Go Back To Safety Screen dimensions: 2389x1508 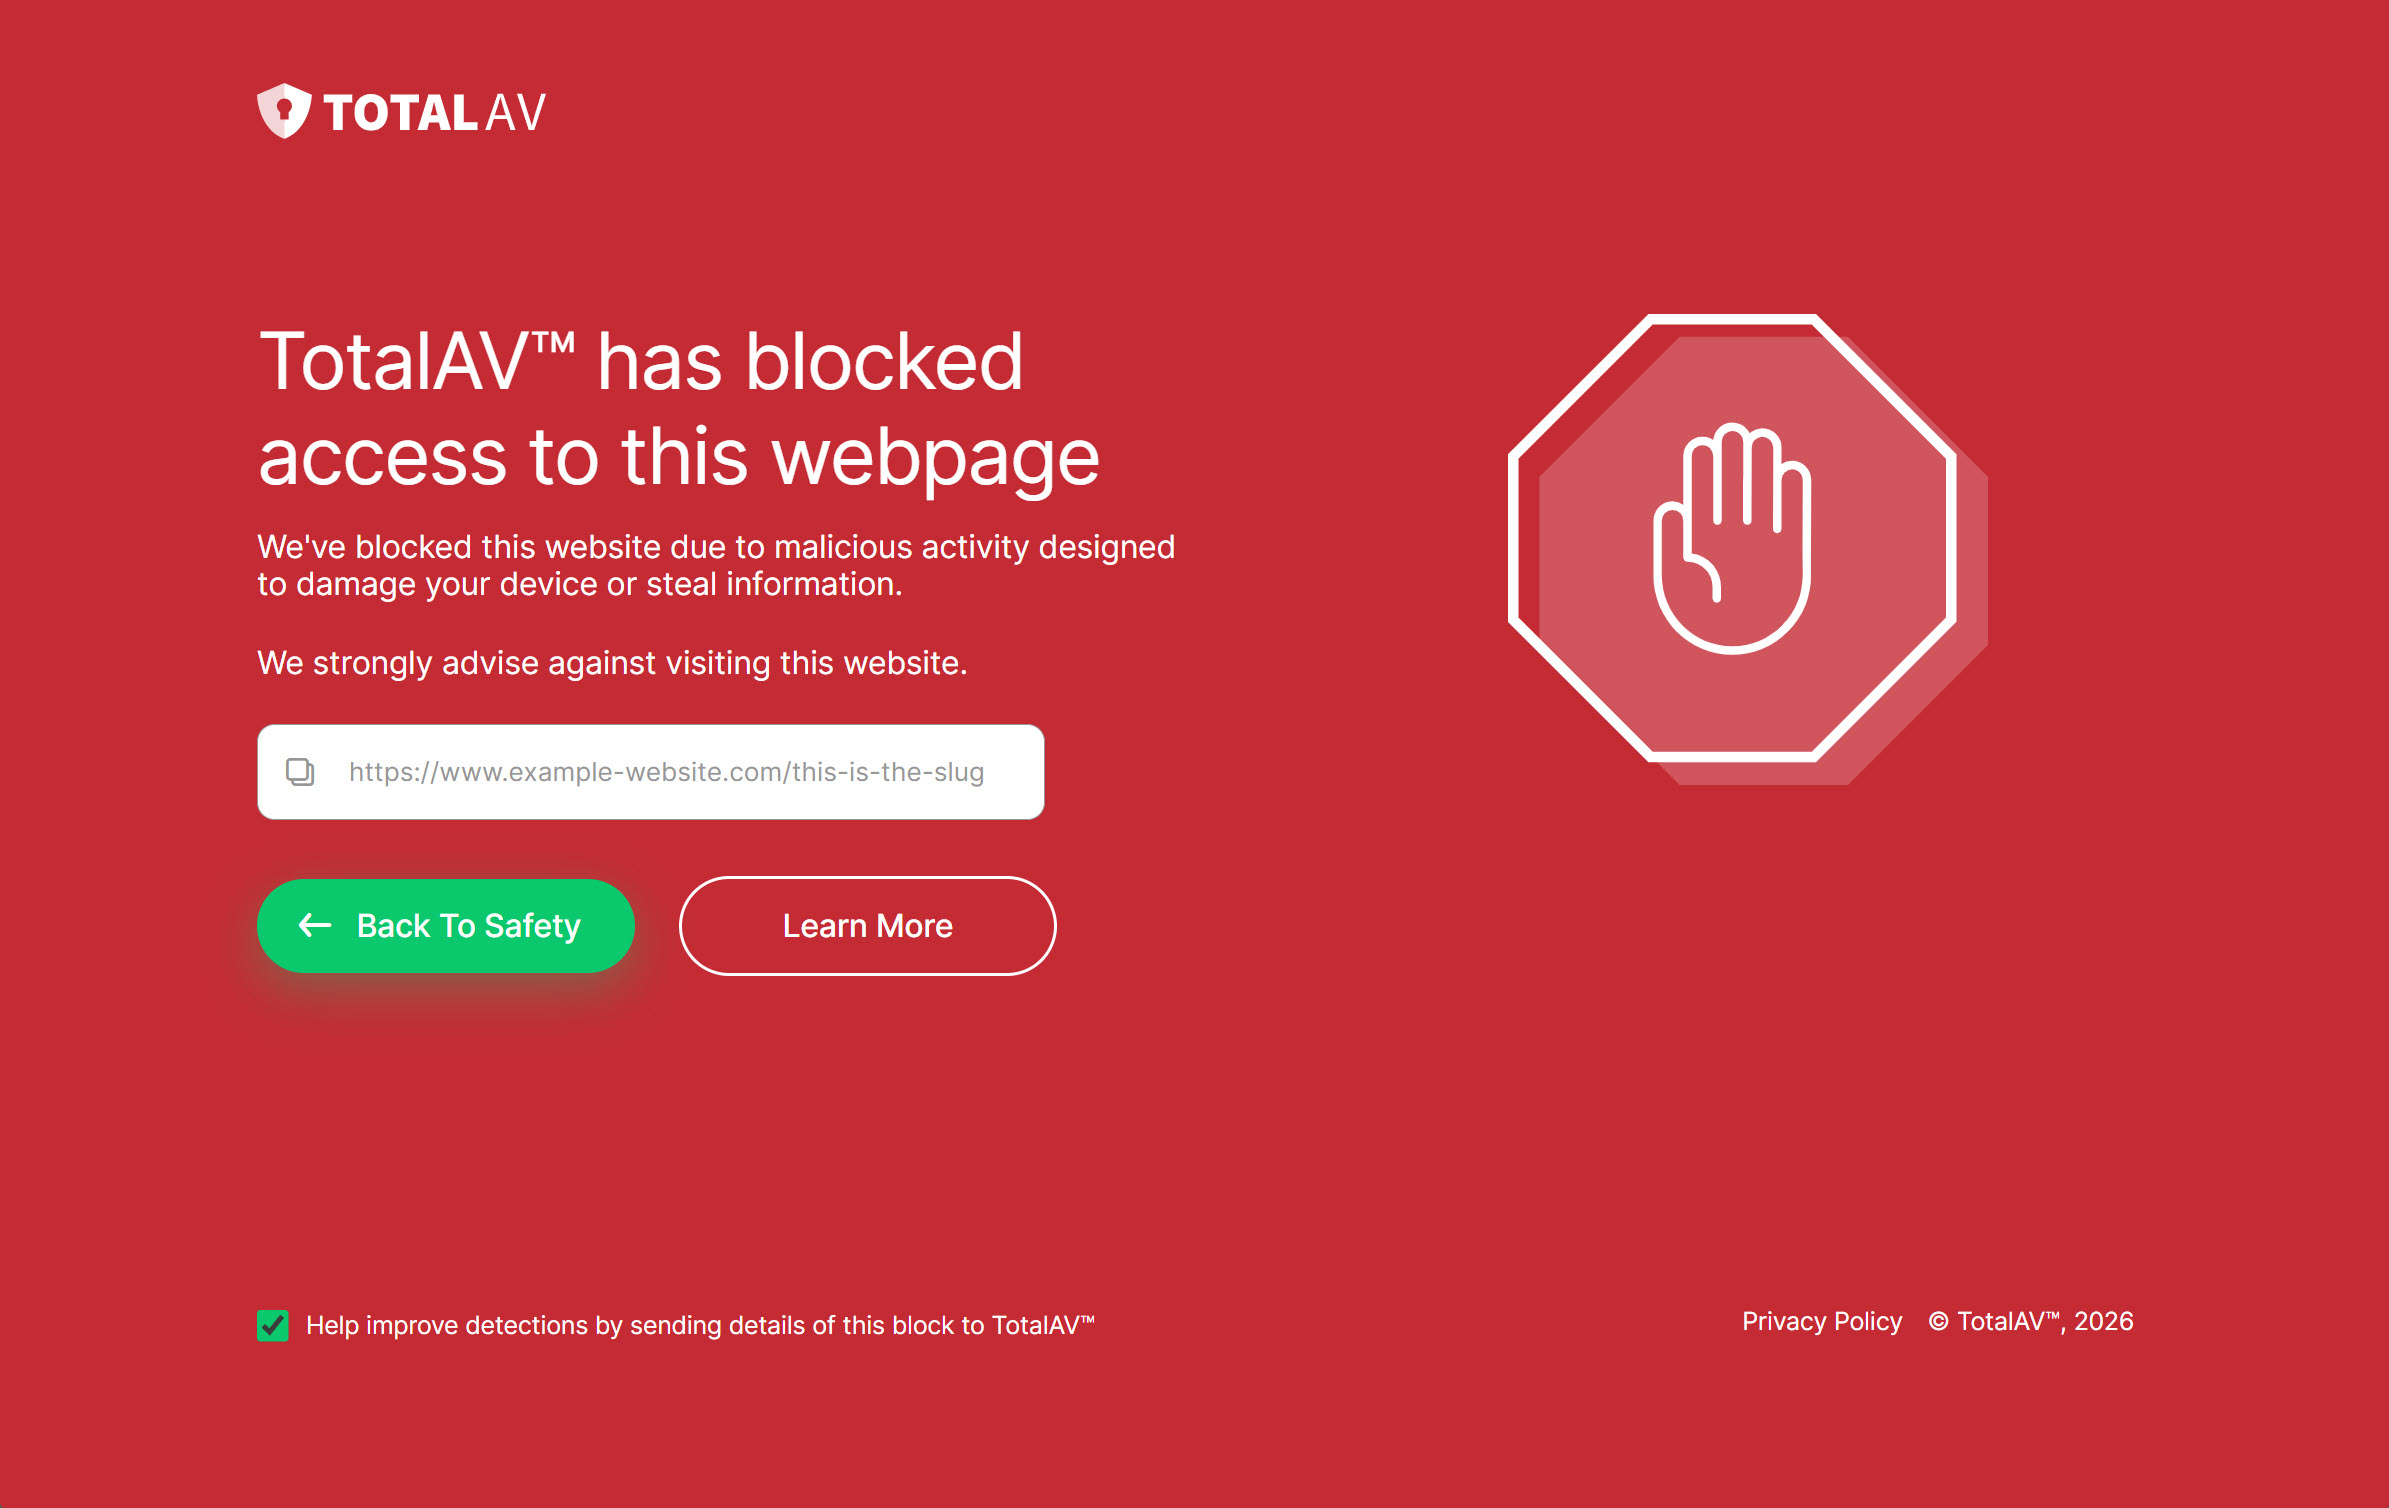click(x=446, y=926)
